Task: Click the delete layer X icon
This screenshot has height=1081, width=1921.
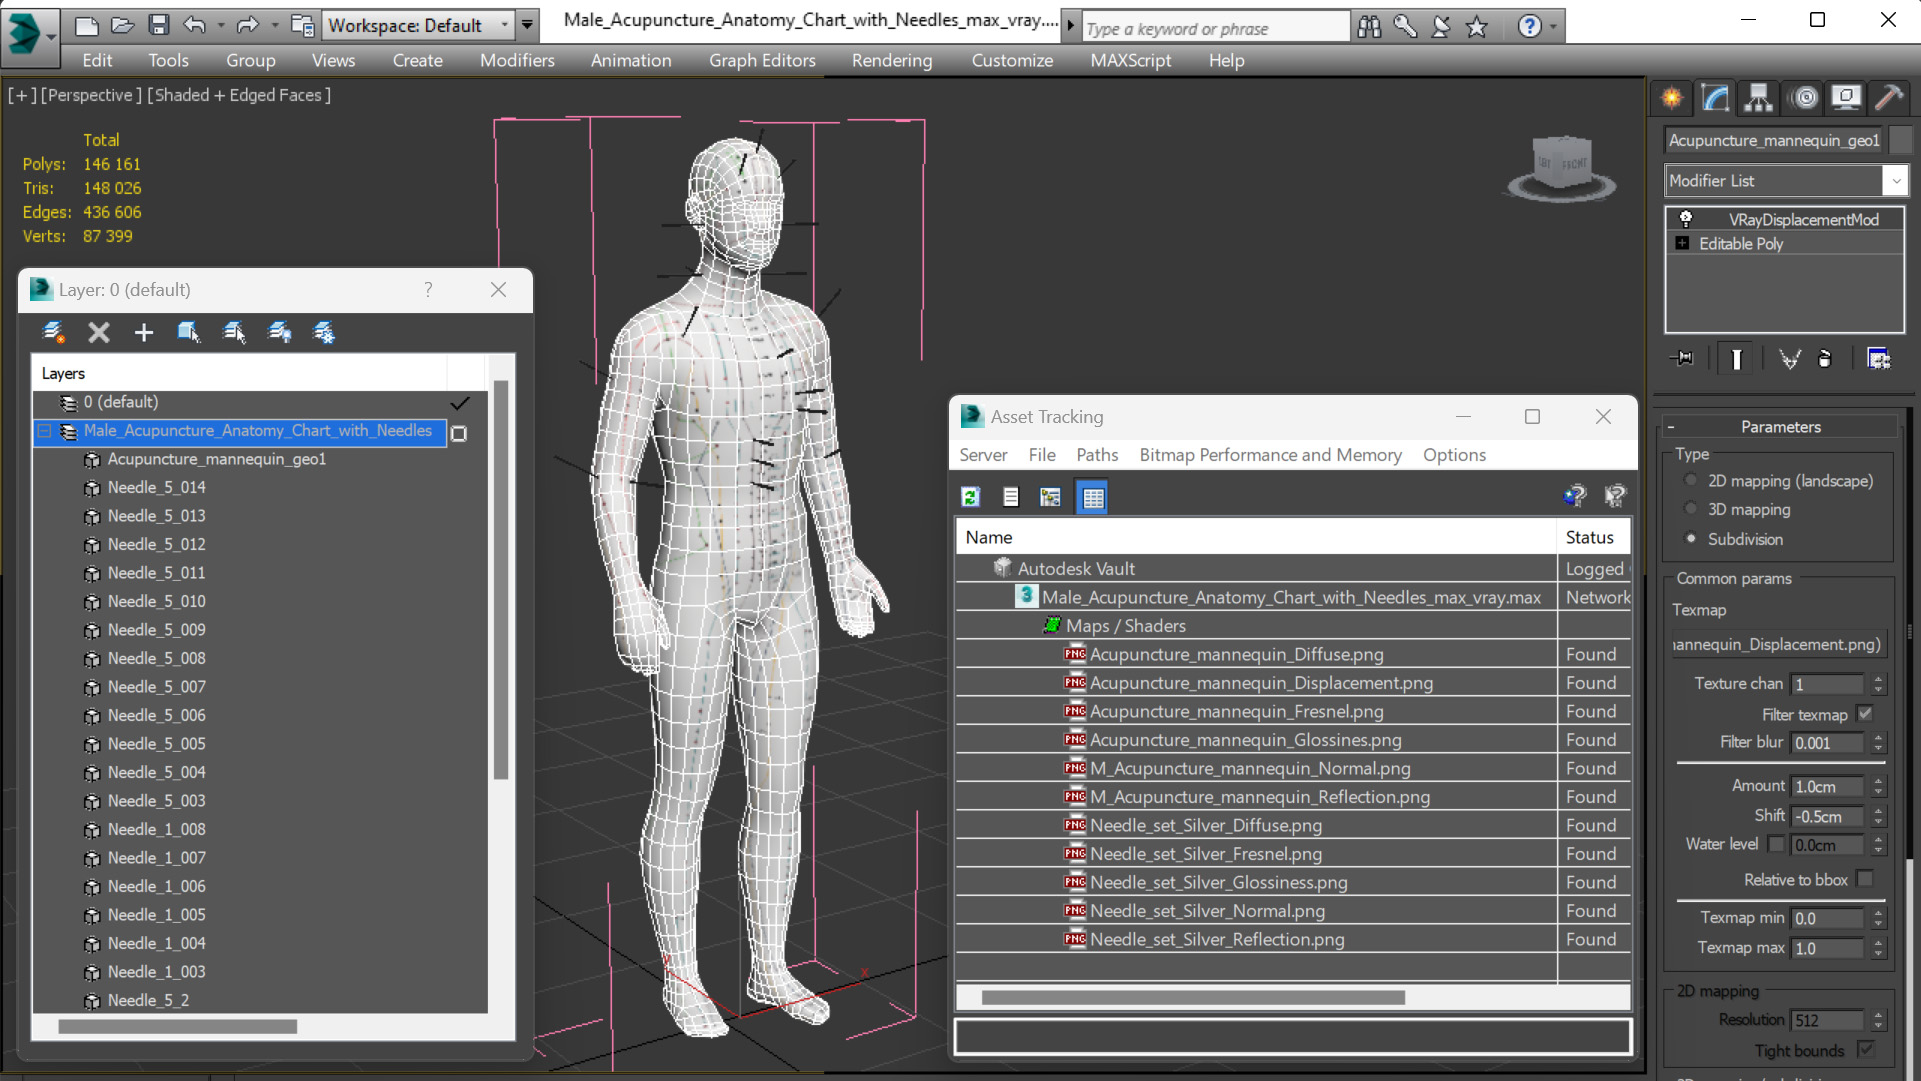Action: click(x=98, y=332)
